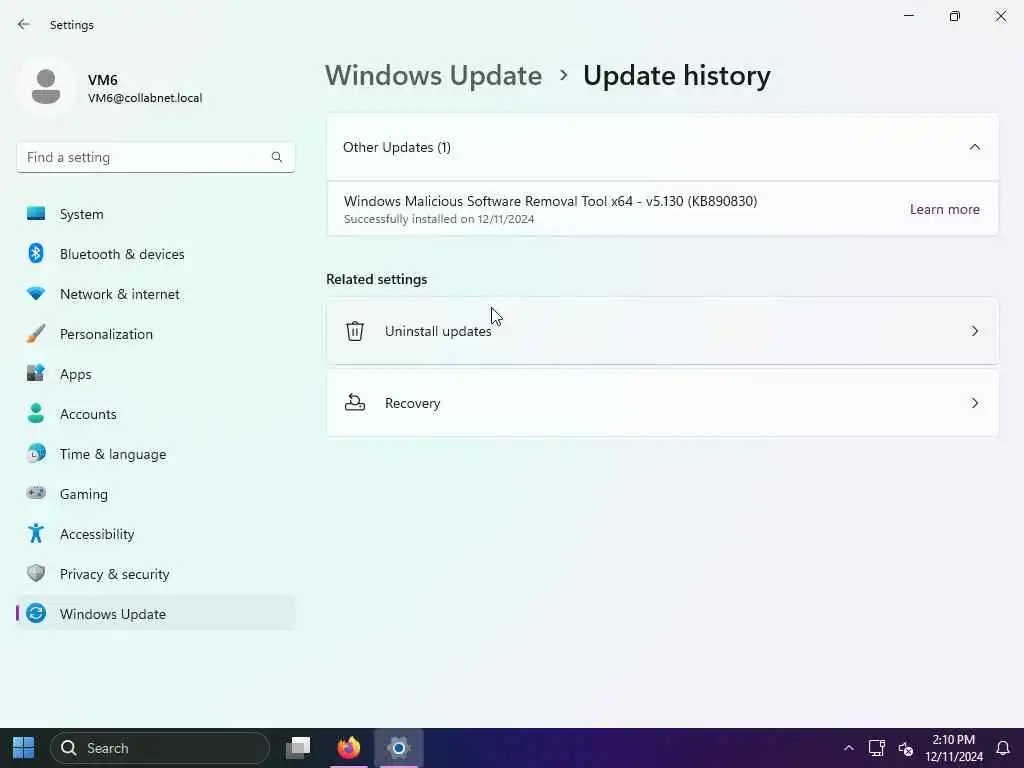Viewport: 1024px width, 768px height.
Task: Click Learn more for KB890830
Action: coord(944,209)
